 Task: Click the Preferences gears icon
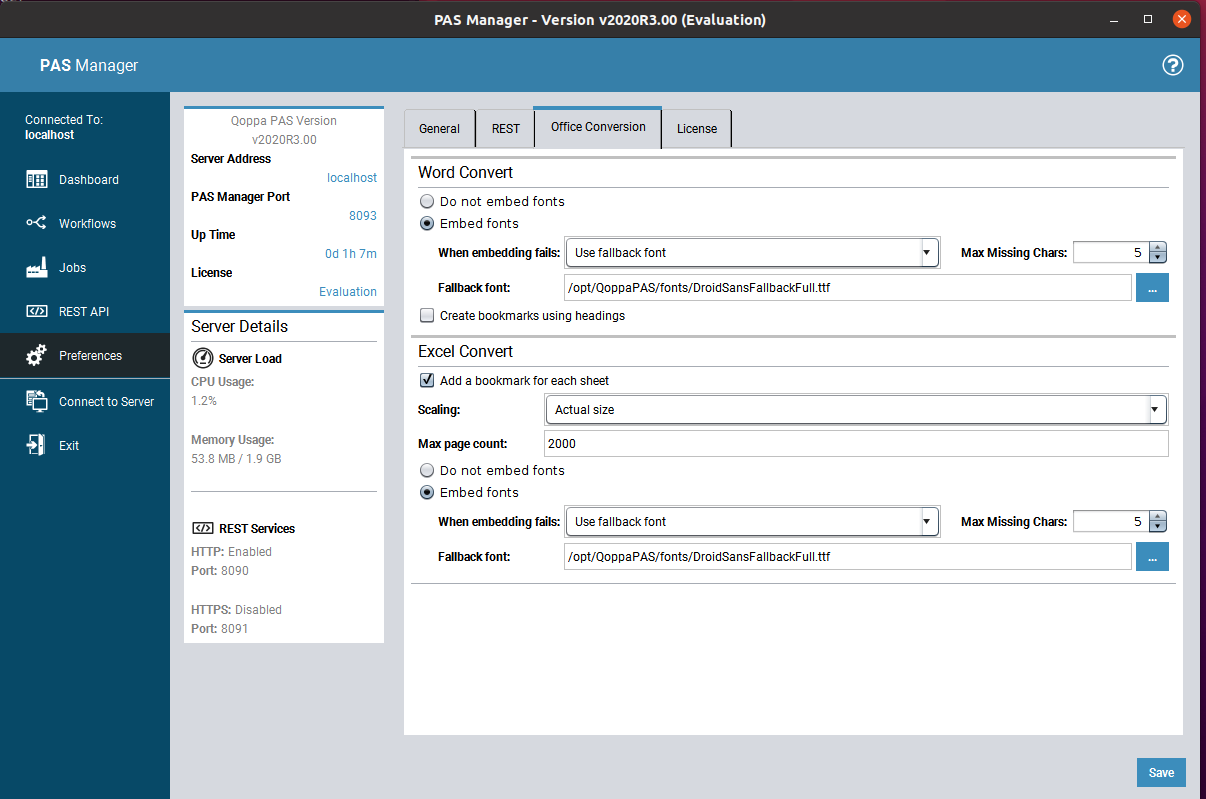click(x=37, y=355)
